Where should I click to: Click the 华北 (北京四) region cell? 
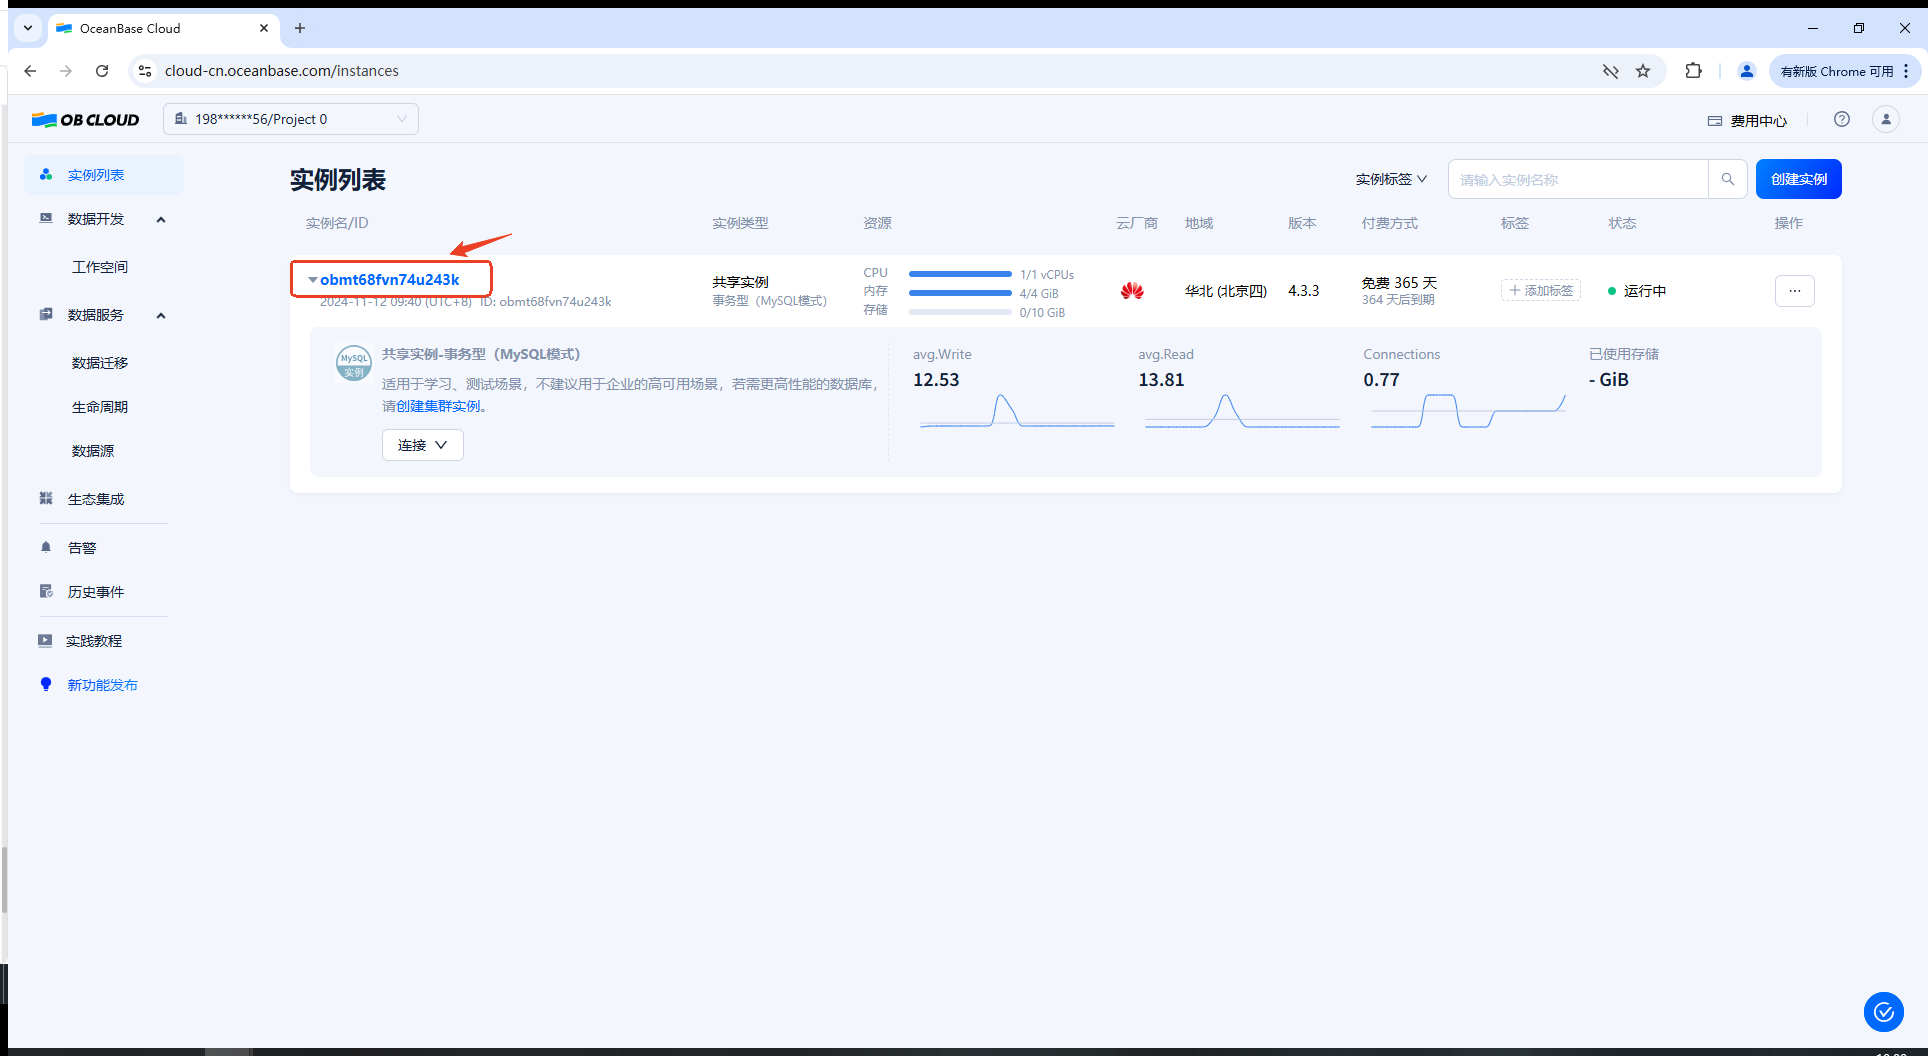pyautogui.click(x=1226, y=291)
